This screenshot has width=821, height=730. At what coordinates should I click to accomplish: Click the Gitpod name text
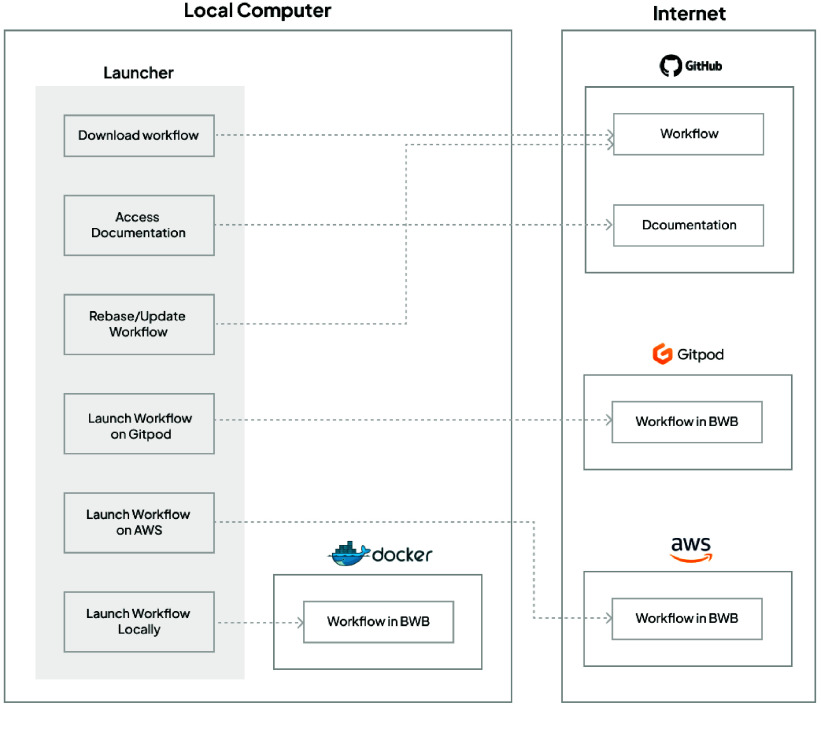[700, 355]
